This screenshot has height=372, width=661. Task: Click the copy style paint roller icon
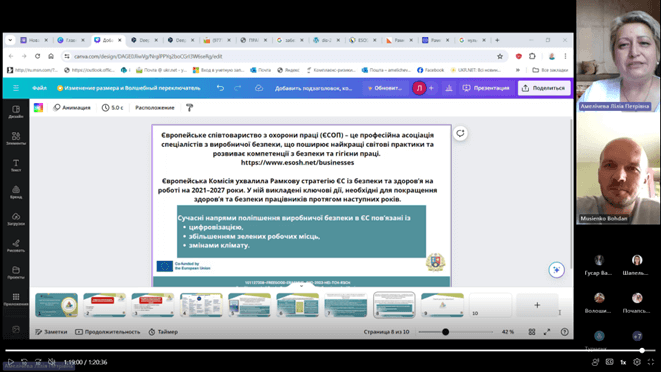coord(189,108)
